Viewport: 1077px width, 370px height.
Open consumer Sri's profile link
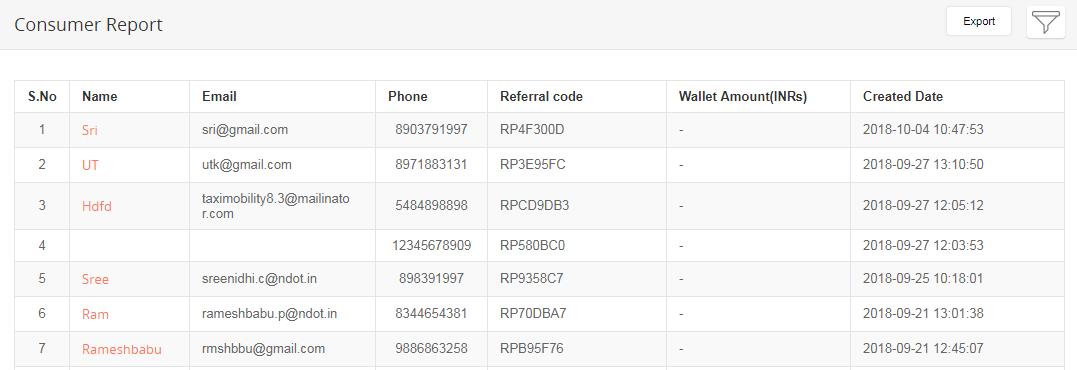click(90, 130)
